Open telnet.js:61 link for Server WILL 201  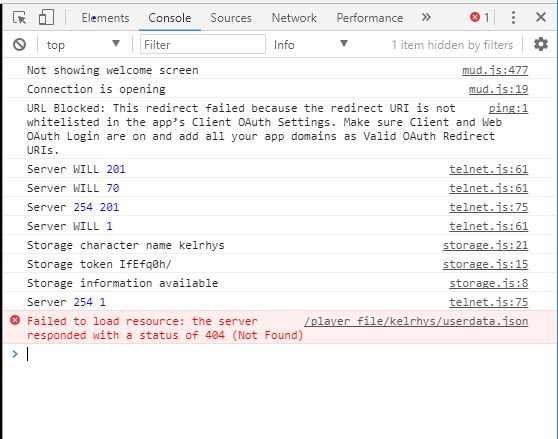pos(489,169)
